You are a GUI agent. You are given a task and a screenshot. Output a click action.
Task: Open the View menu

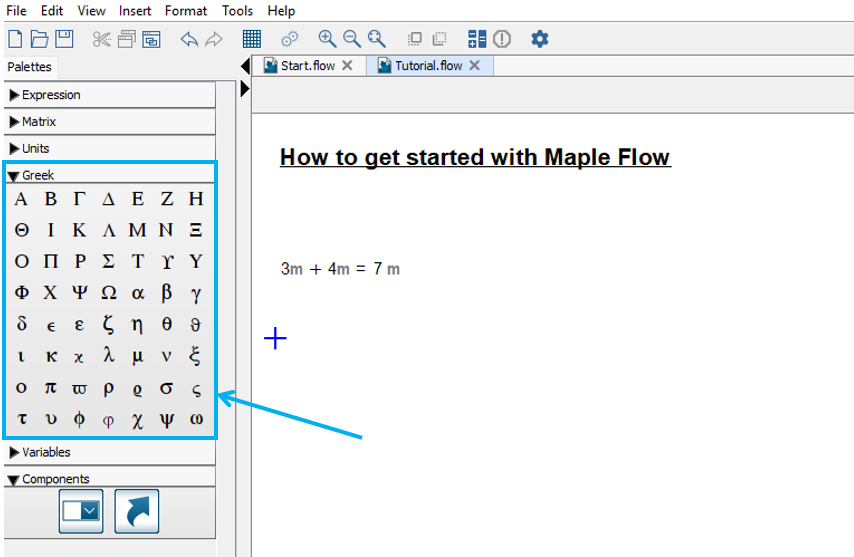(92, 11)
